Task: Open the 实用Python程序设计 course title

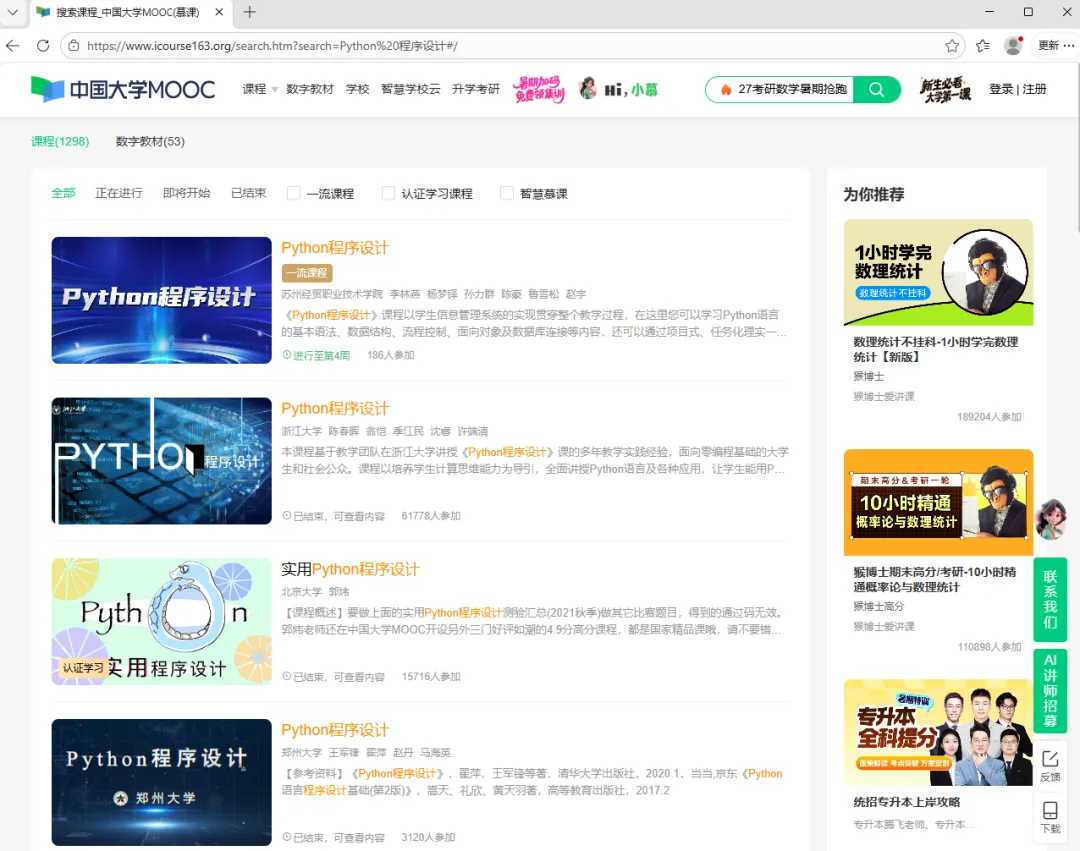Action: tap(351, 569)
